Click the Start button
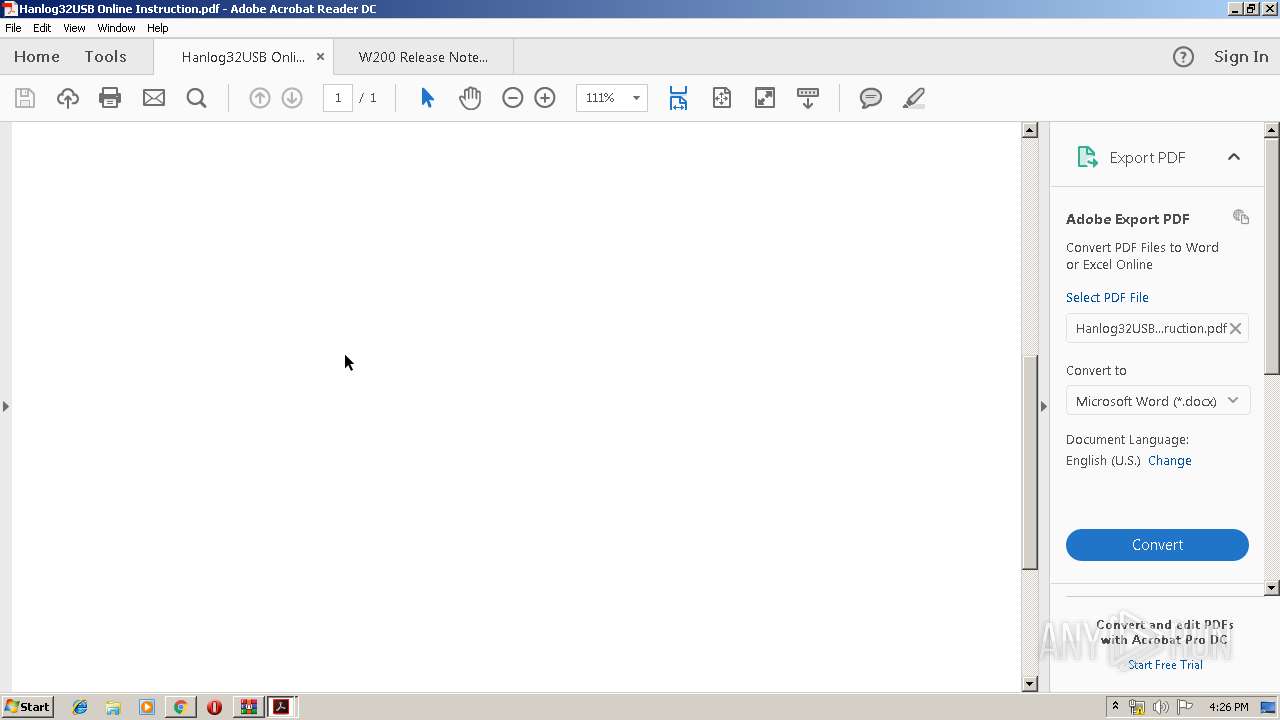The width and height of the screenshot is (1280, 720). click(28, 707)
